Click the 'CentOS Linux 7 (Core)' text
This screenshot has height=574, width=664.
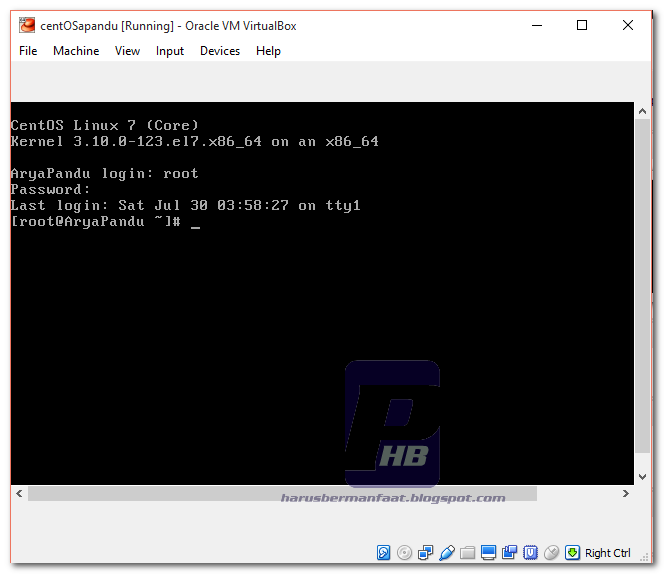click(105, 125)
